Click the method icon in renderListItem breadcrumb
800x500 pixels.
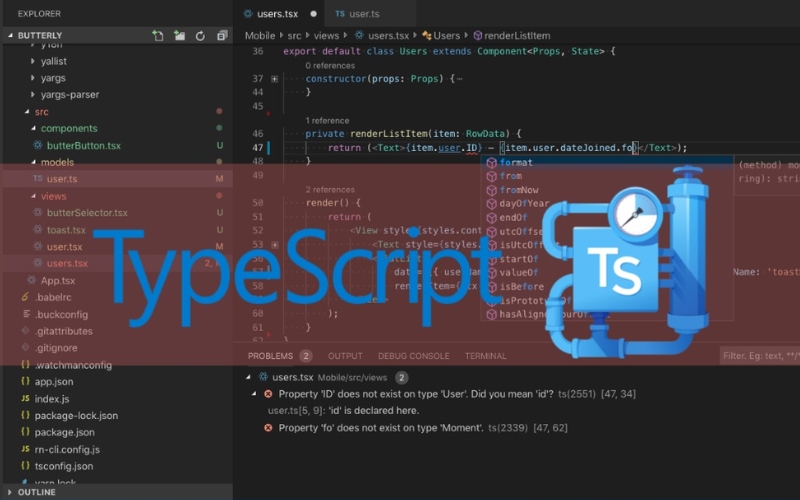click(x=478, y=36)
